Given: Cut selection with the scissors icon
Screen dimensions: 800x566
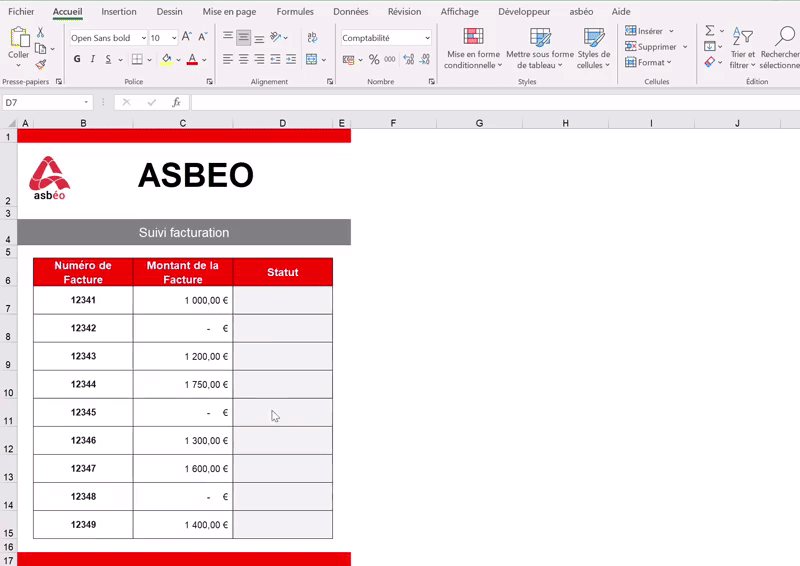Looking at the screenshot, I should (x=40, y=33).
